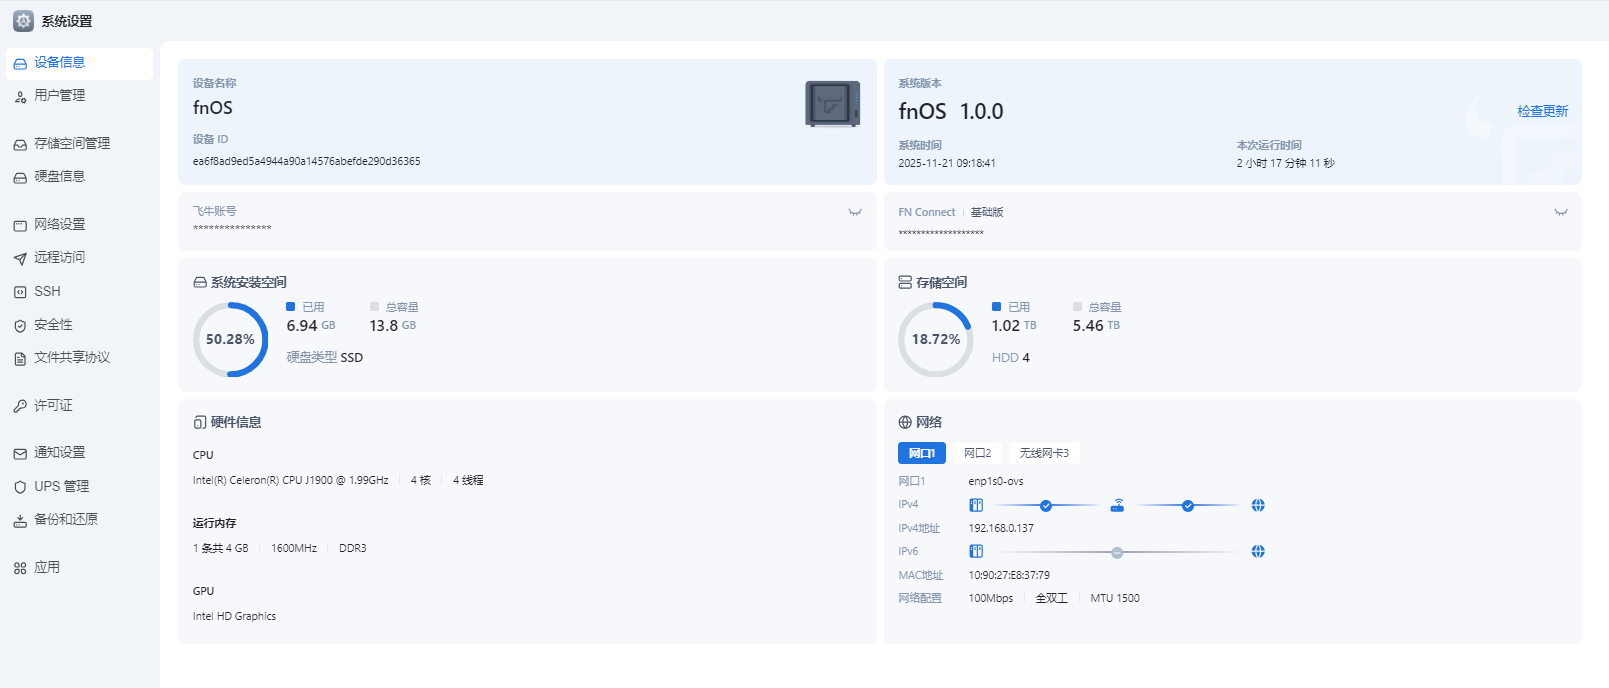The image size is (1609, 688).
Task: Reveal the FN Connect ID with eye toggle
Action: (1561, 212)
